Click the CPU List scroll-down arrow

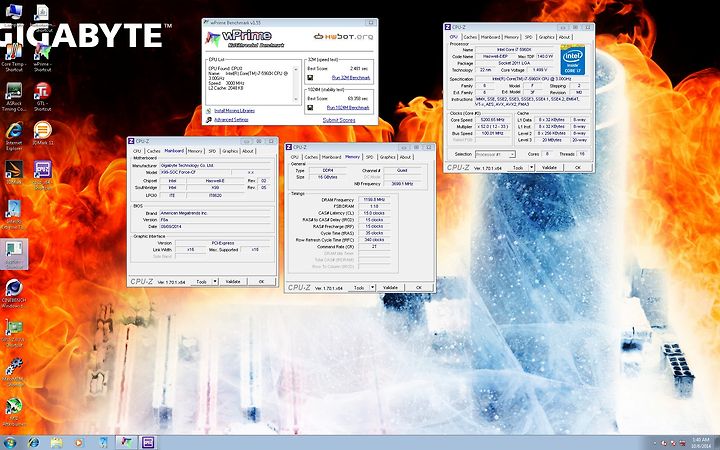click(296, 100)
